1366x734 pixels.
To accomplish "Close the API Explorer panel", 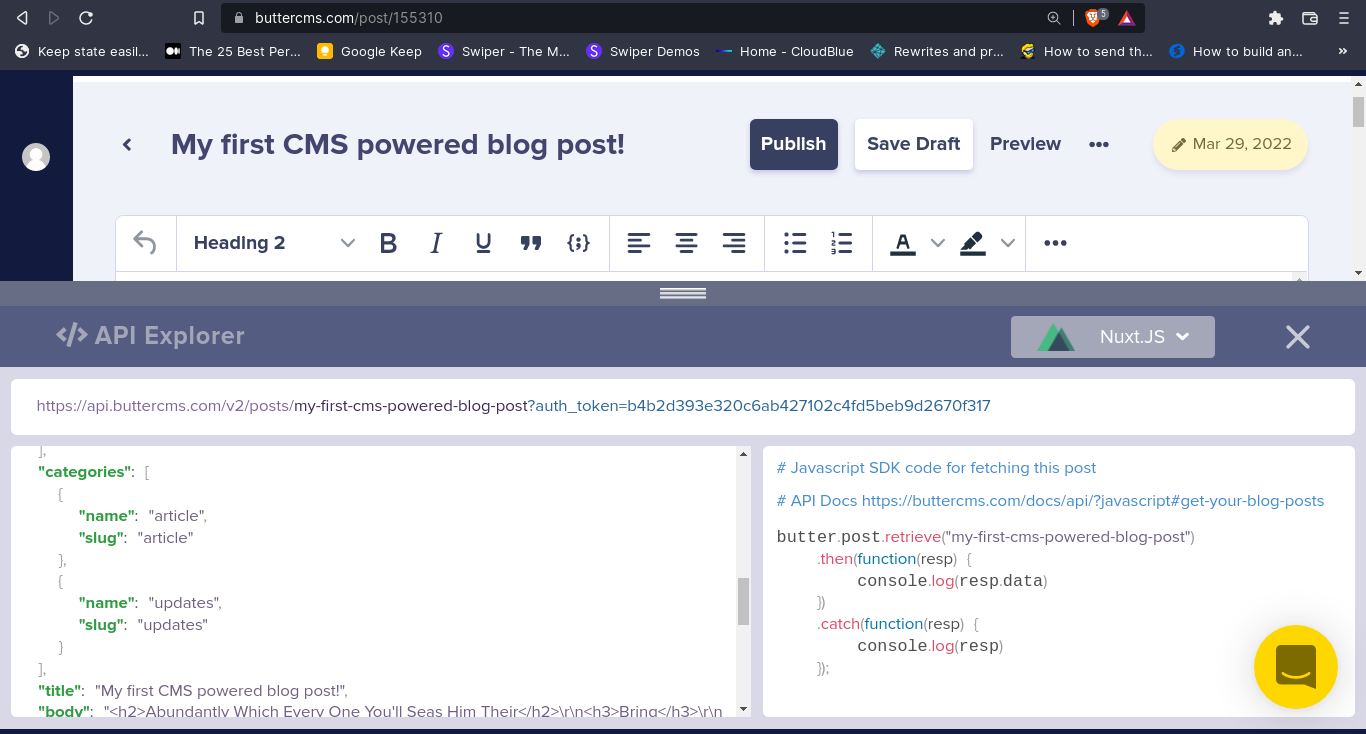I will [x=1298, y=337].
